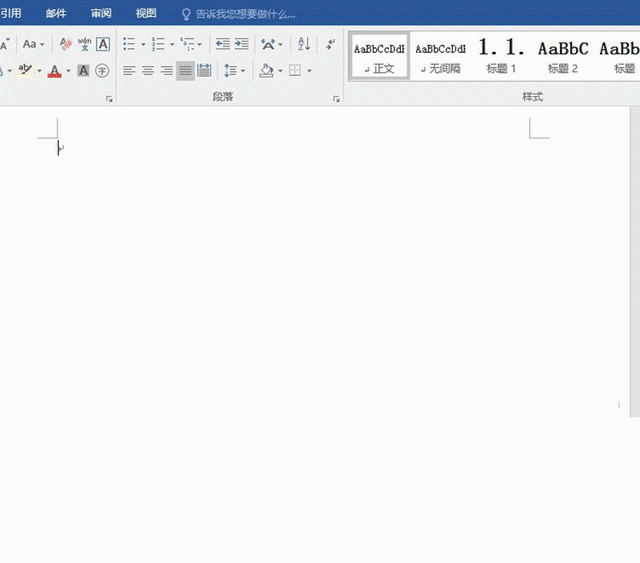Apply the borders button

point(295,71)
